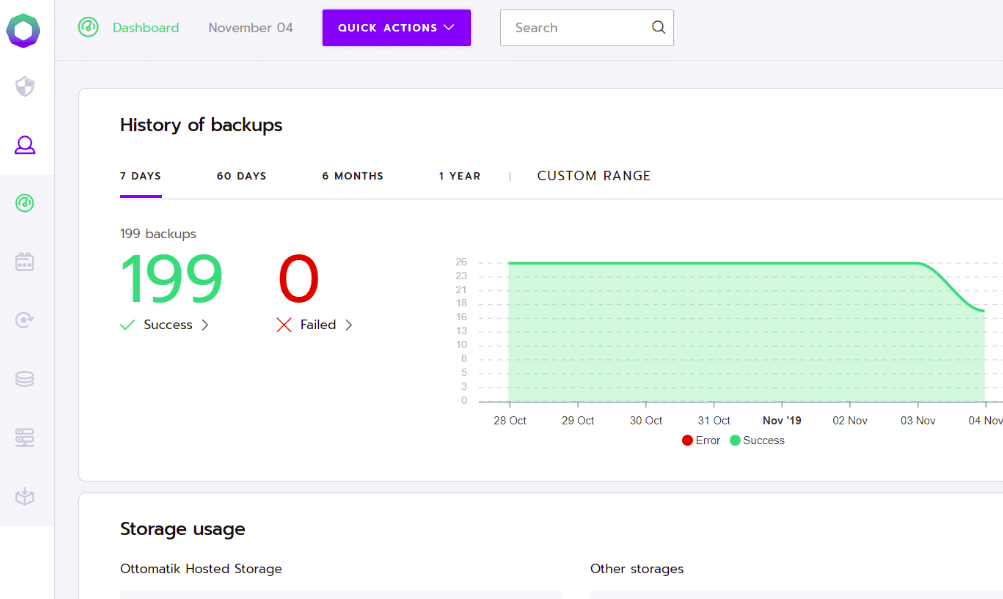Open the user profile sidebar icon

(25, 145)
